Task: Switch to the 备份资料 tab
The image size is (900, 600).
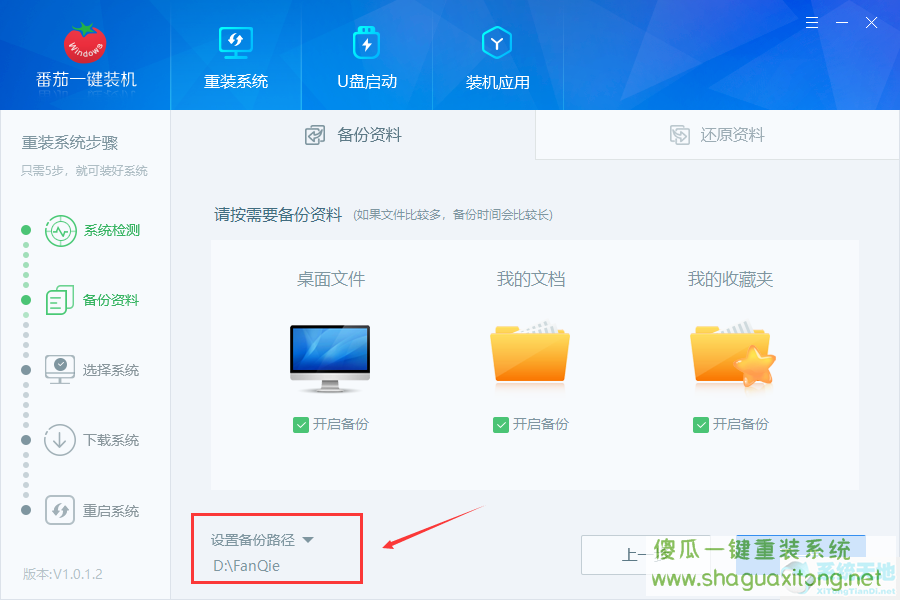Action: pos(353,135)
